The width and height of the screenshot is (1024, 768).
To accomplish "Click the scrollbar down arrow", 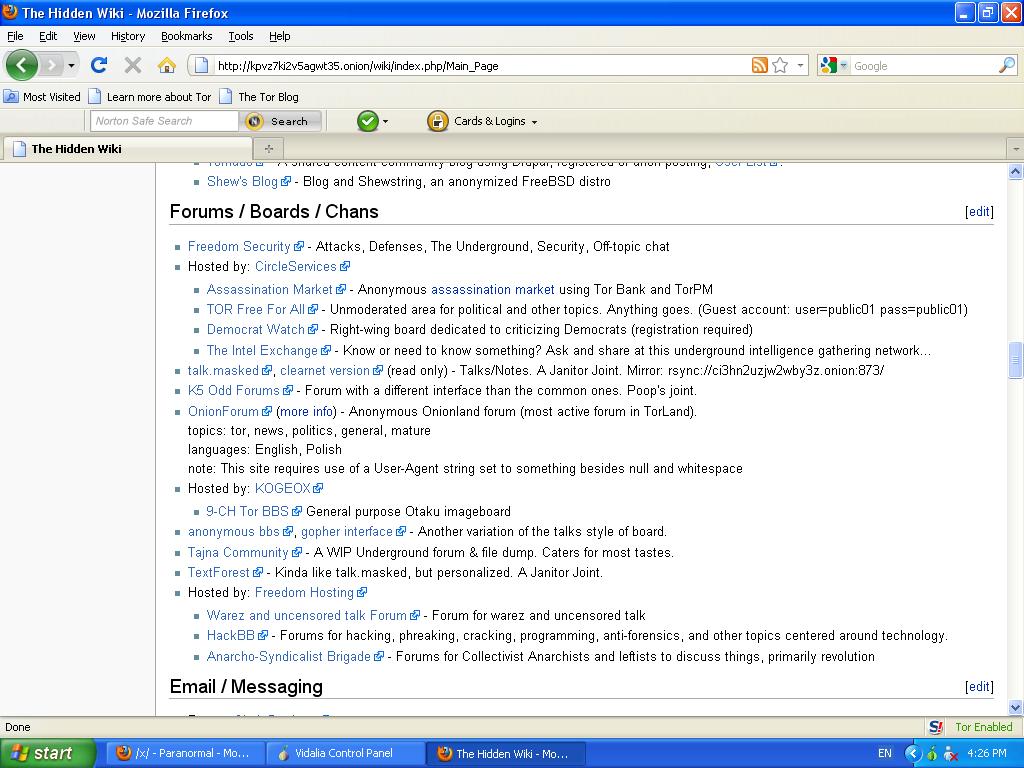I will click(x=1016, y=707).
